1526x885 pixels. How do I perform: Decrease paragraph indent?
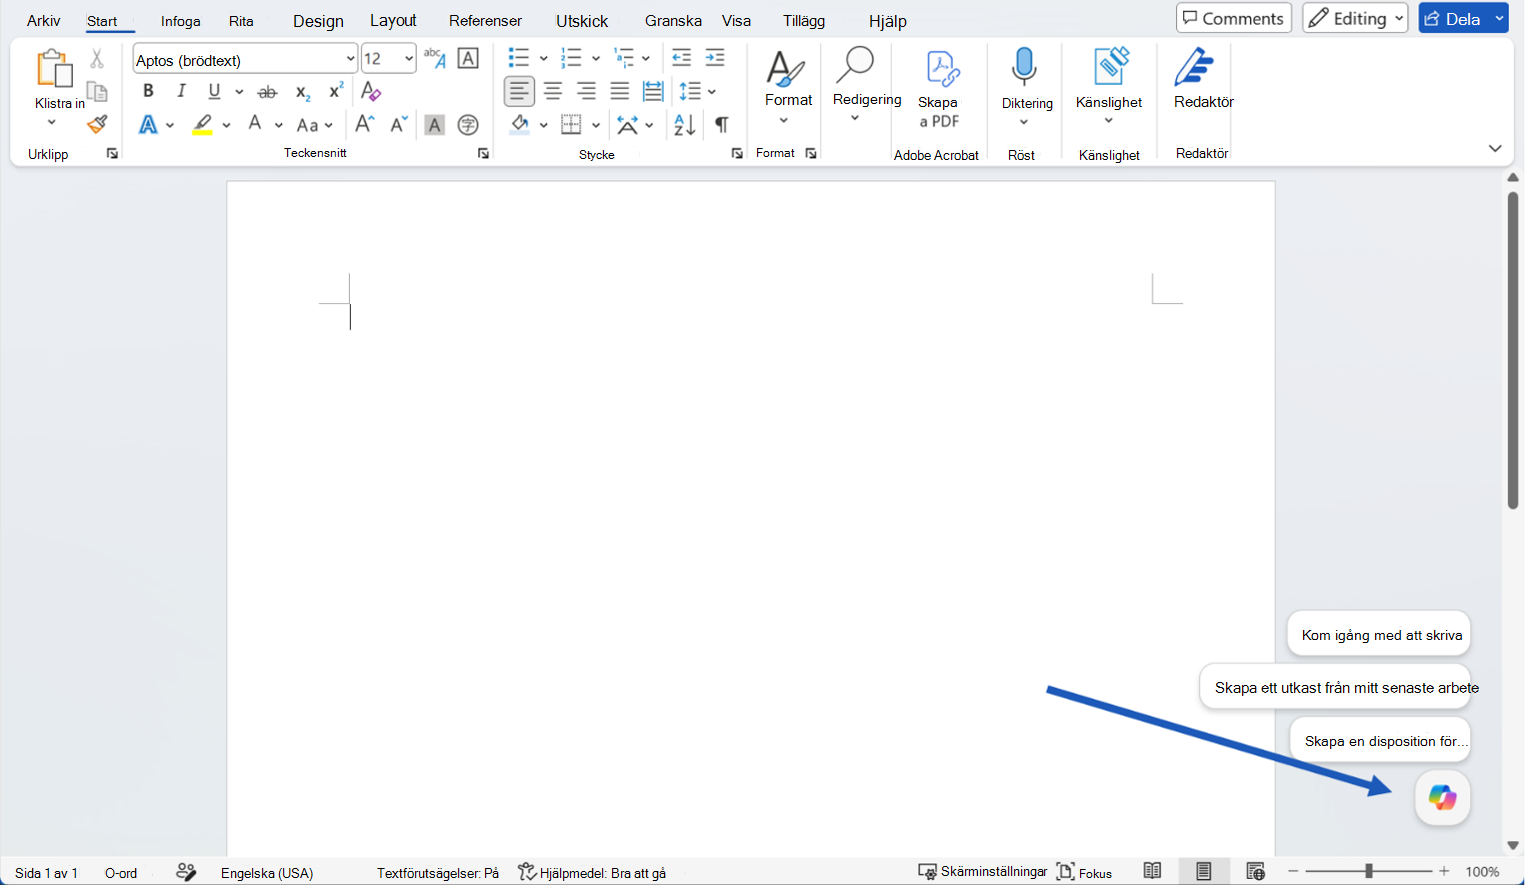[681, 58]
